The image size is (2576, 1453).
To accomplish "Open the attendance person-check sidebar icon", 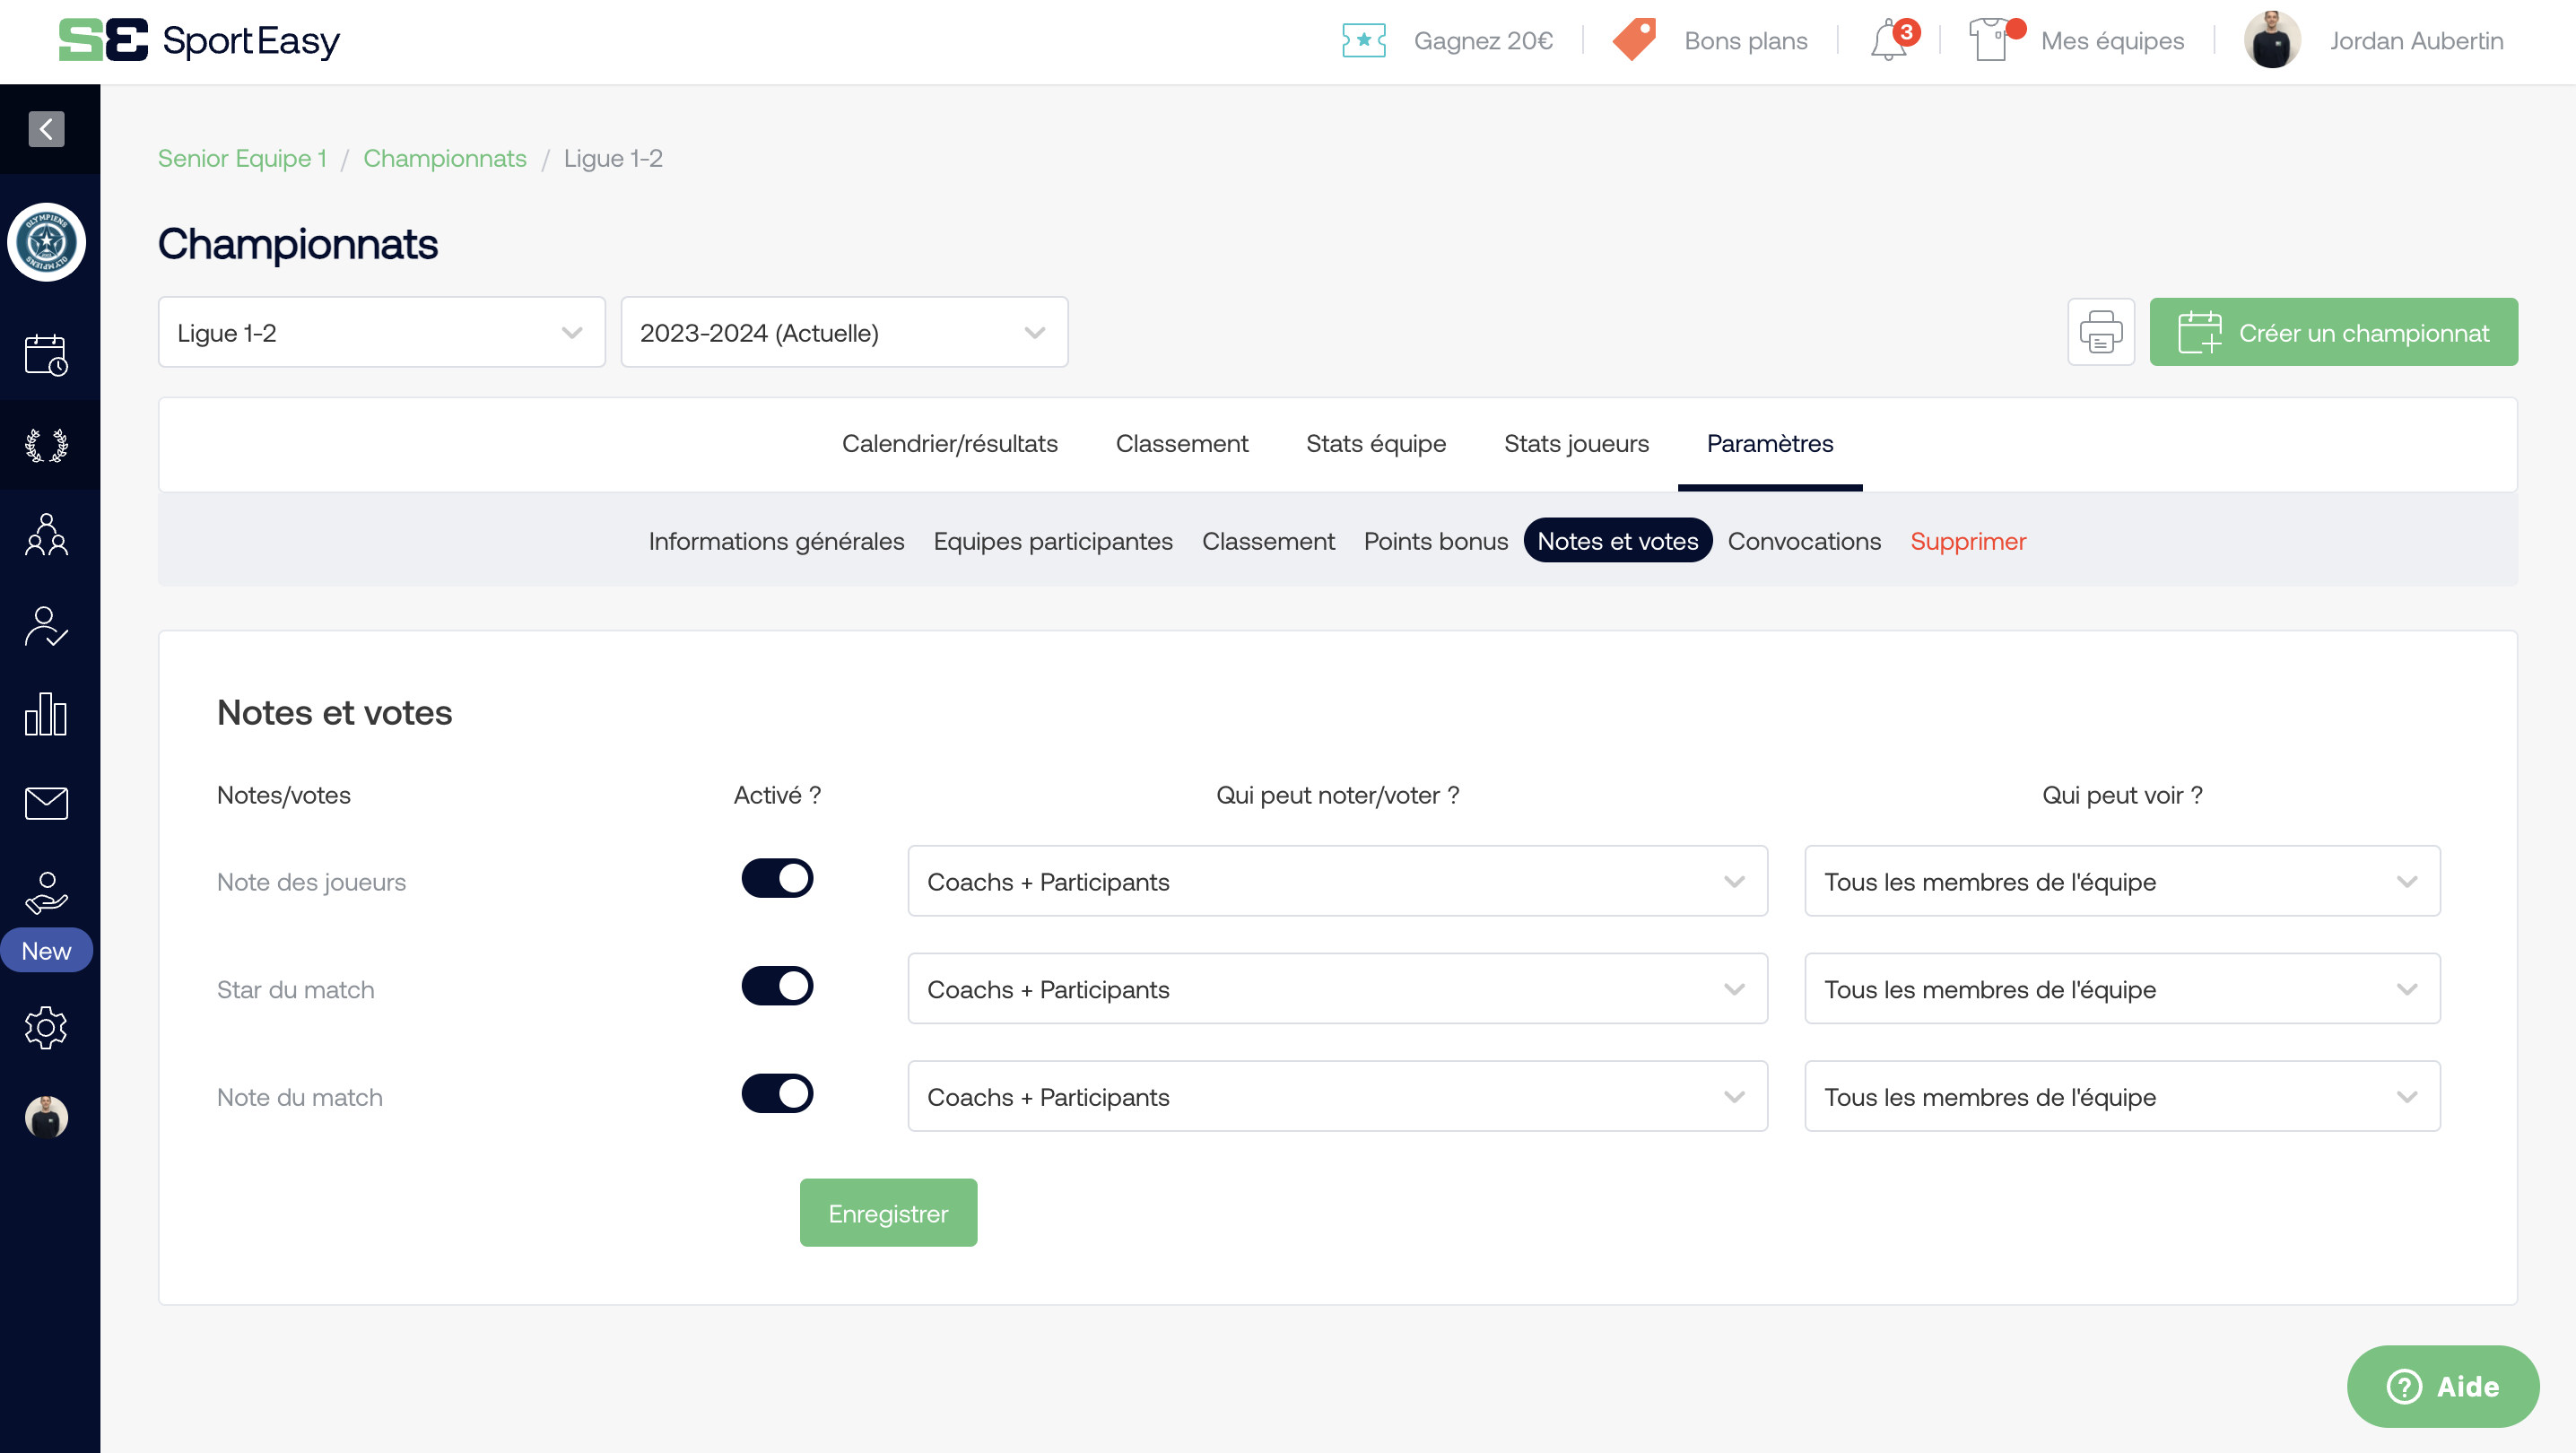I will coord(46,626).
